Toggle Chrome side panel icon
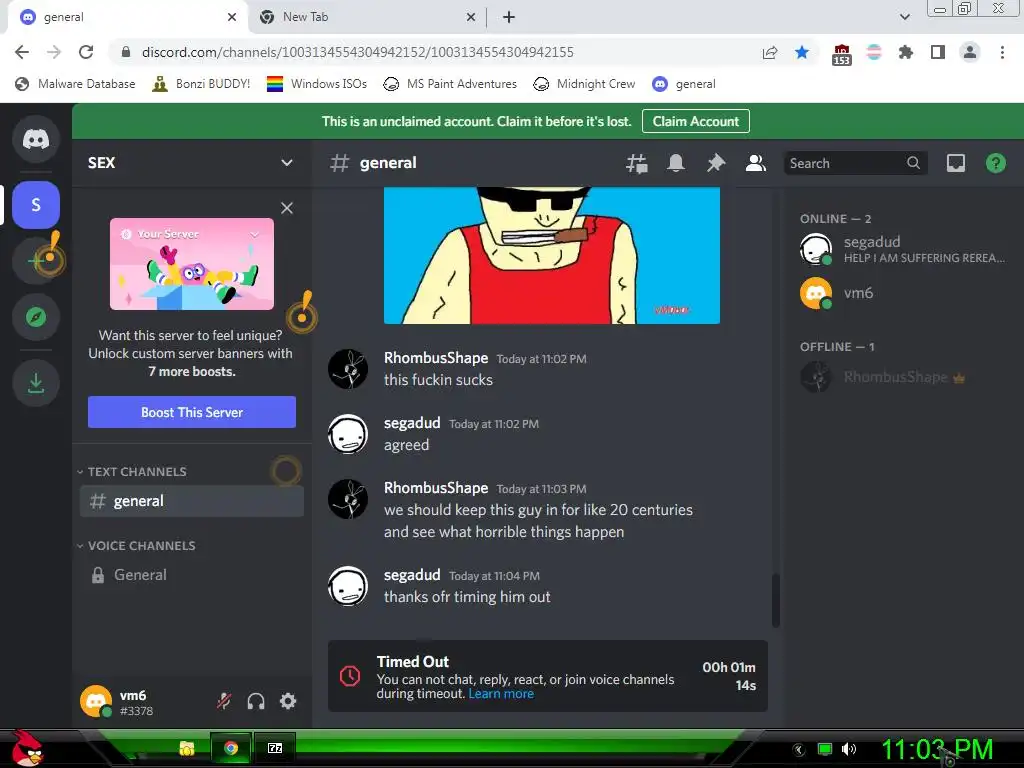The height and width of the screenshot is (768, 1024). point(938,52)
